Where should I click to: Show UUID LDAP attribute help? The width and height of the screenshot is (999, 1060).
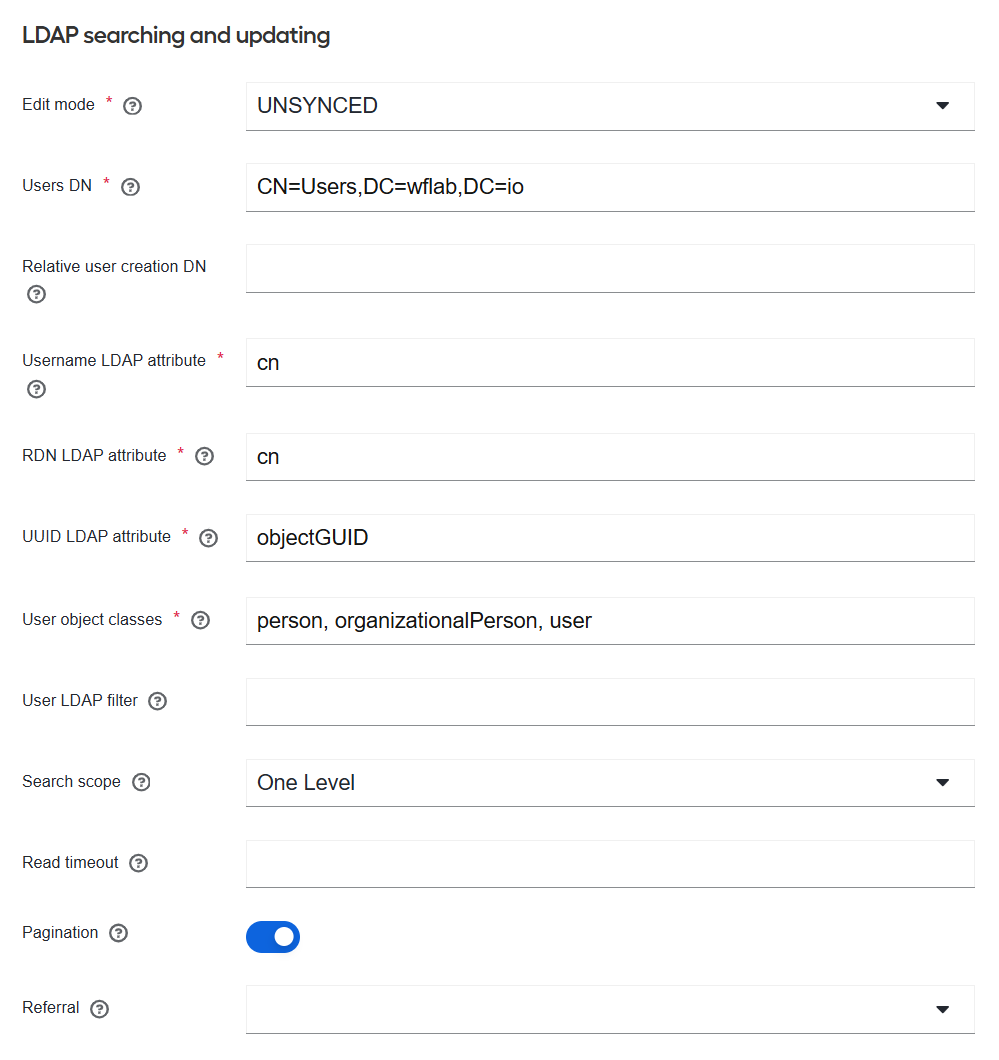click(x=209, y=538)
